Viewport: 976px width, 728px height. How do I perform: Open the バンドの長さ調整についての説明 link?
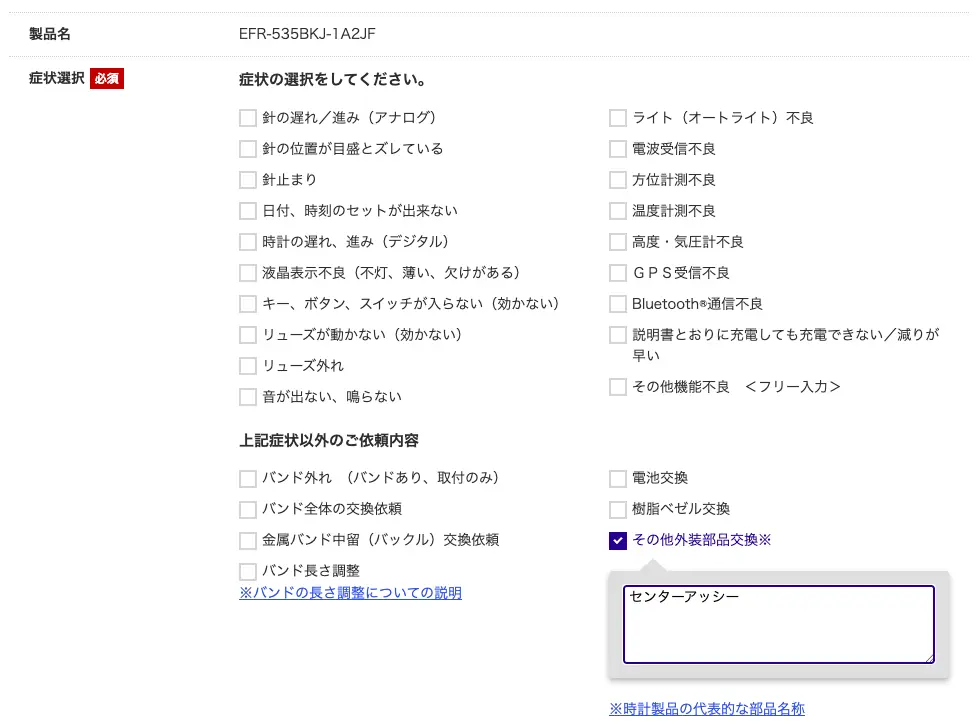click(350, 593)
